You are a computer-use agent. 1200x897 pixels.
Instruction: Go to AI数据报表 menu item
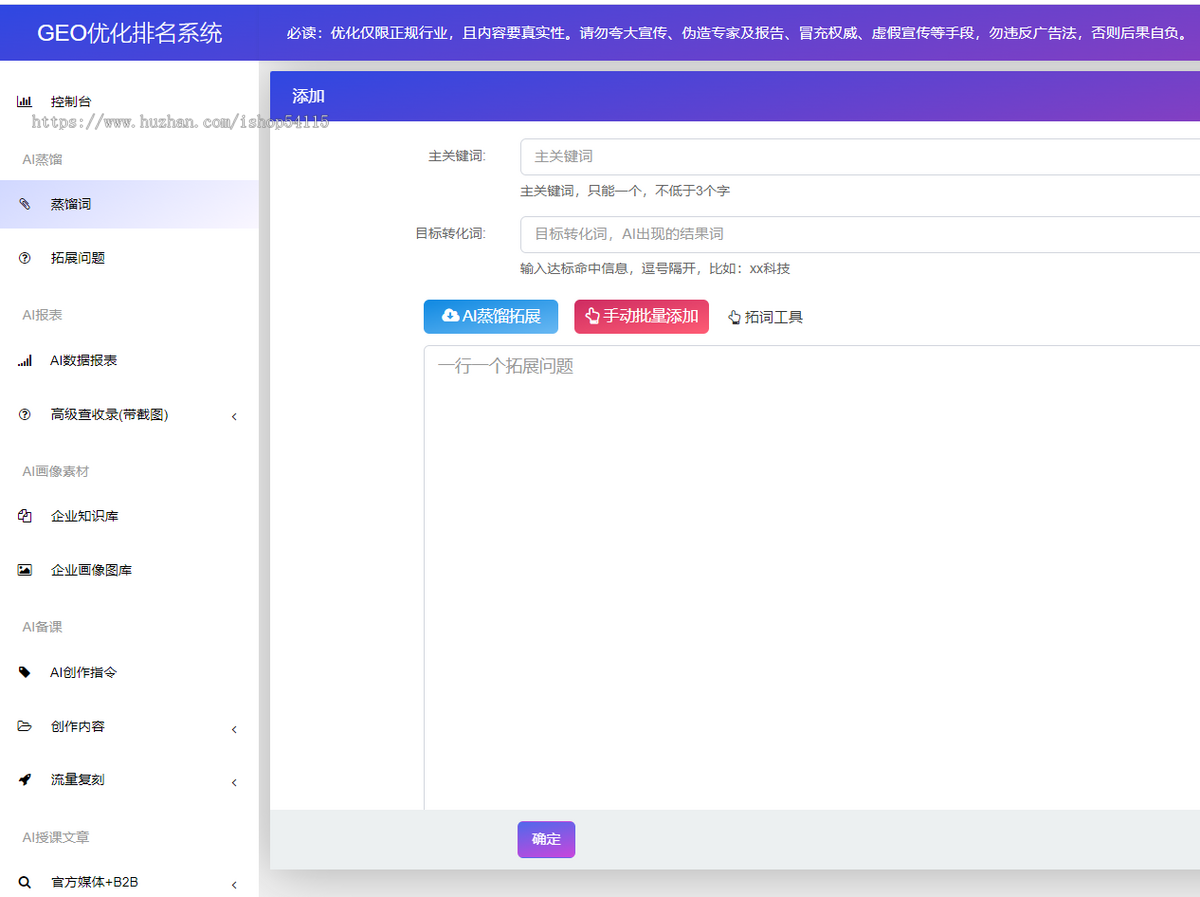[129, 361]
